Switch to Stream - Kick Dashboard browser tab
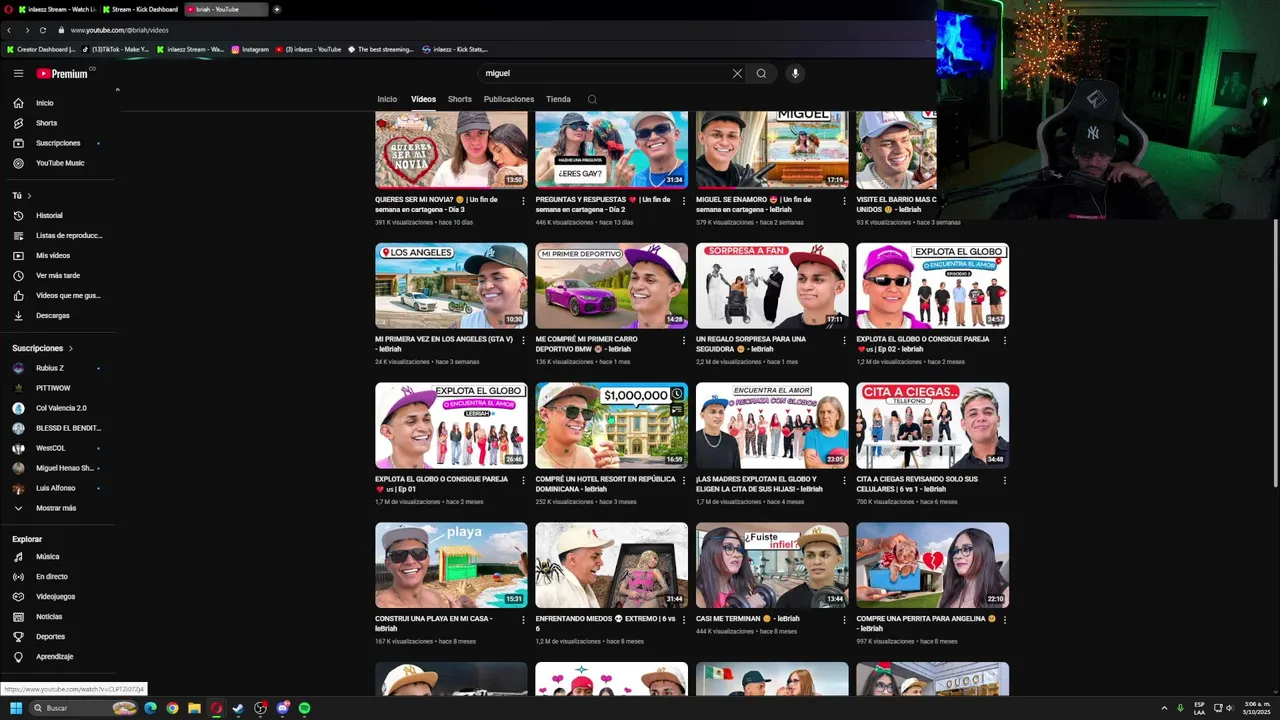The image size is (1280, 720). (x=141, y=9)
